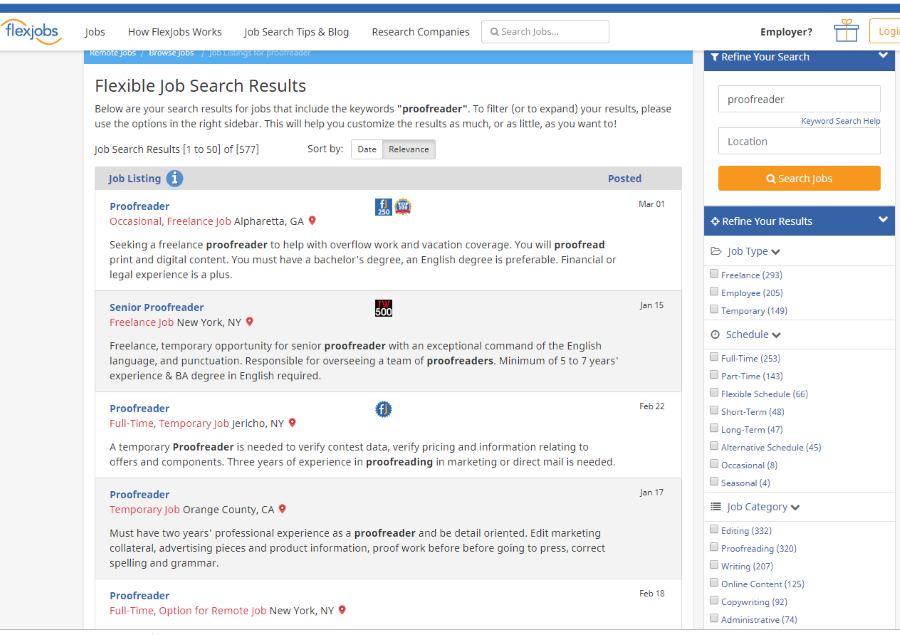Click the Fortune 500 badge on Senior Proofreader
The image size is (900, 635).
(x=383, y=308)
